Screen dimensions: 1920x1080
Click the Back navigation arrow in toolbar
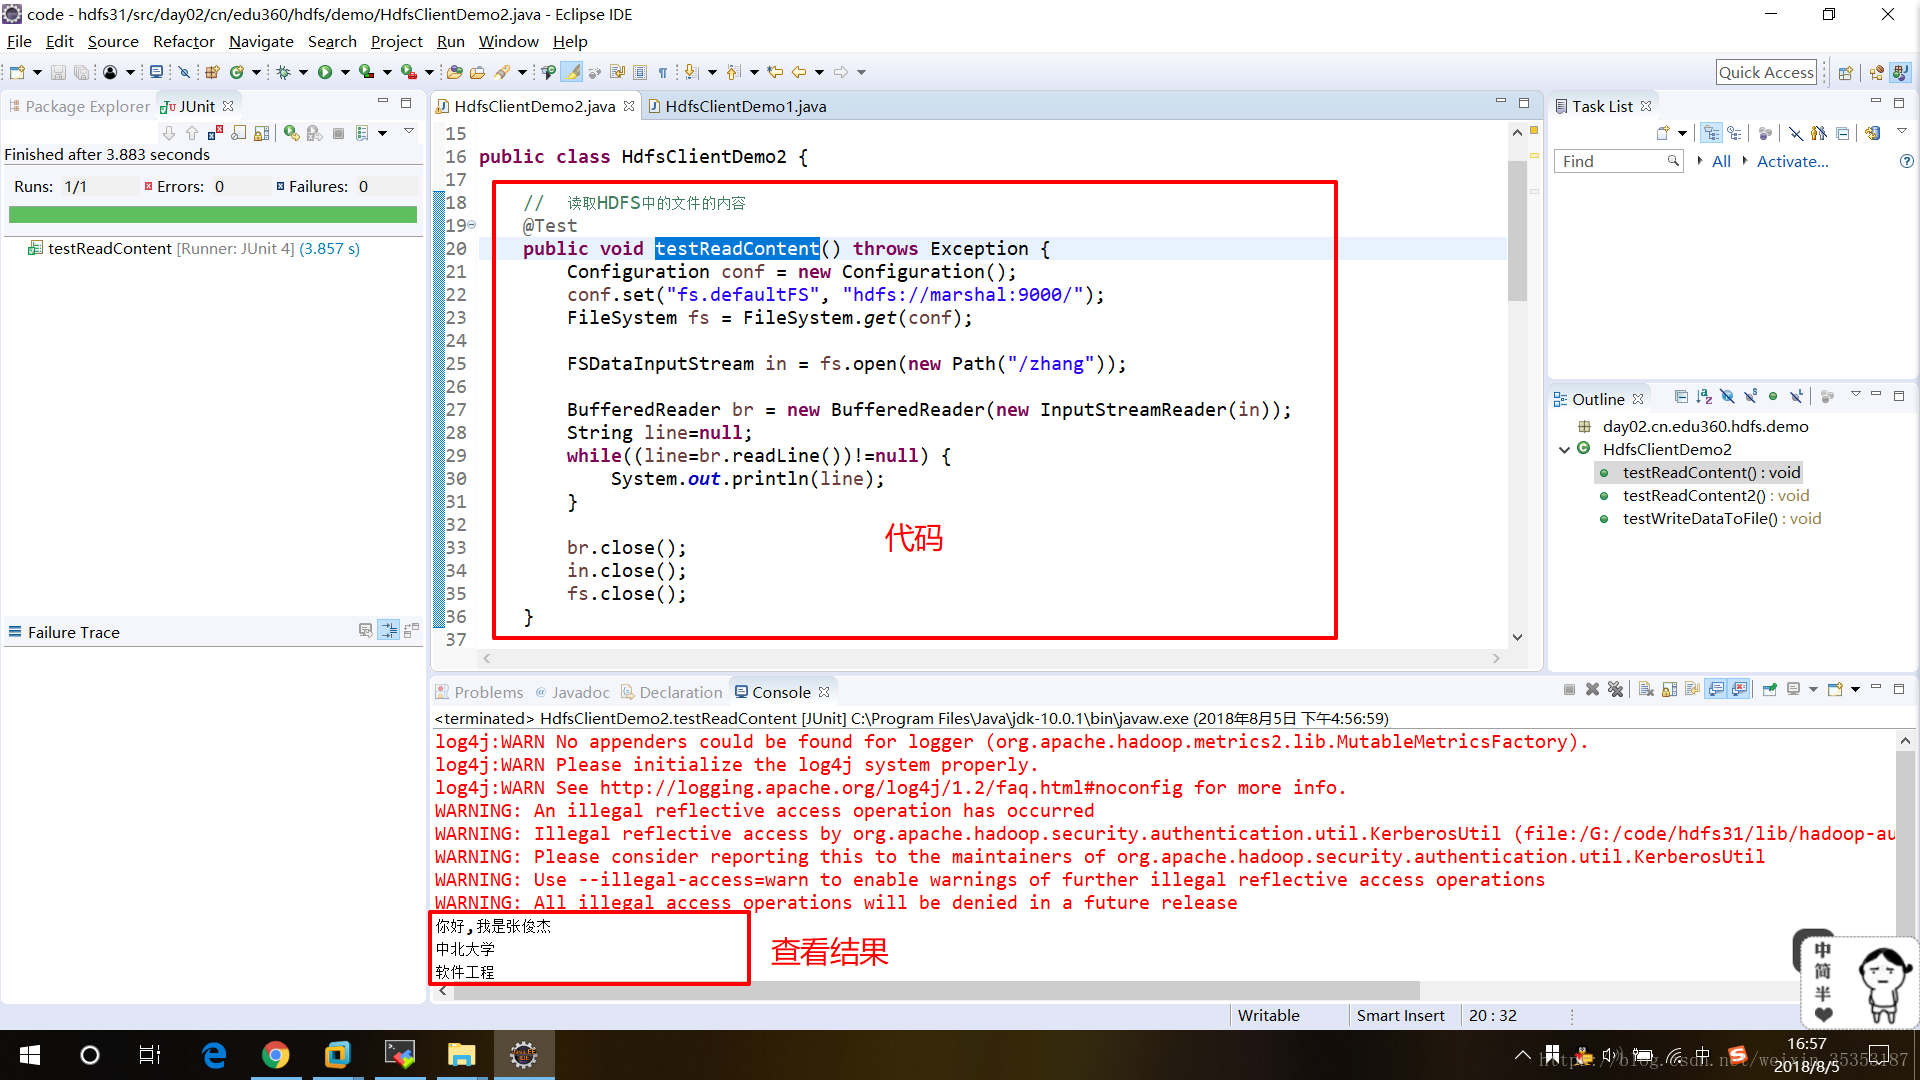pos(799,72)
